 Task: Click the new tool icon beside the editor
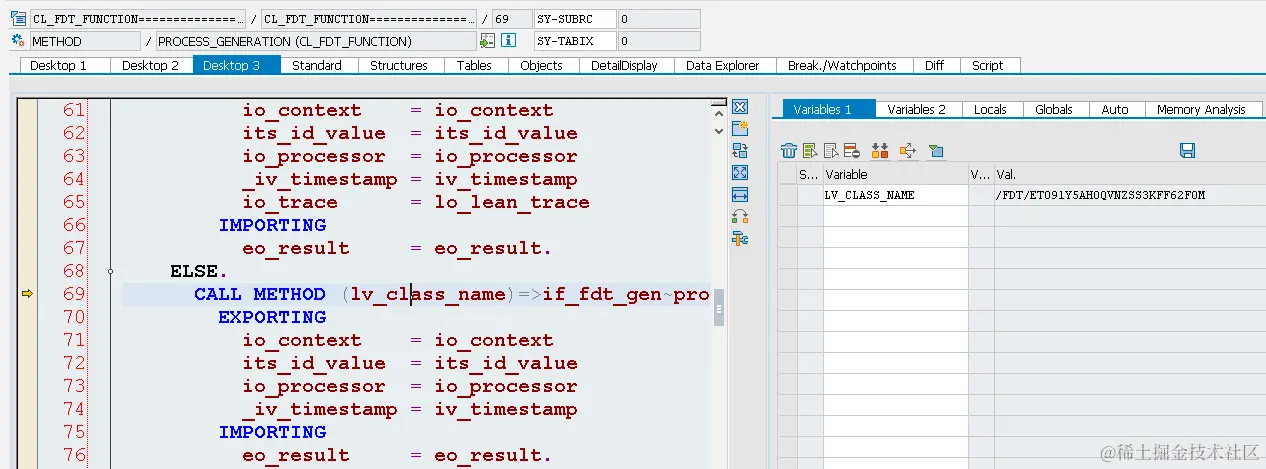click(740, 129)
